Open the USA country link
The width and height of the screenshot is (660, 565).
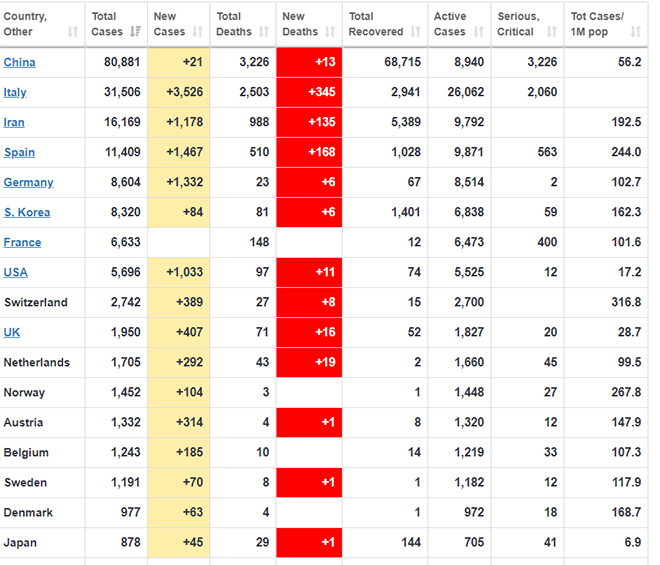tap(16, 272)
